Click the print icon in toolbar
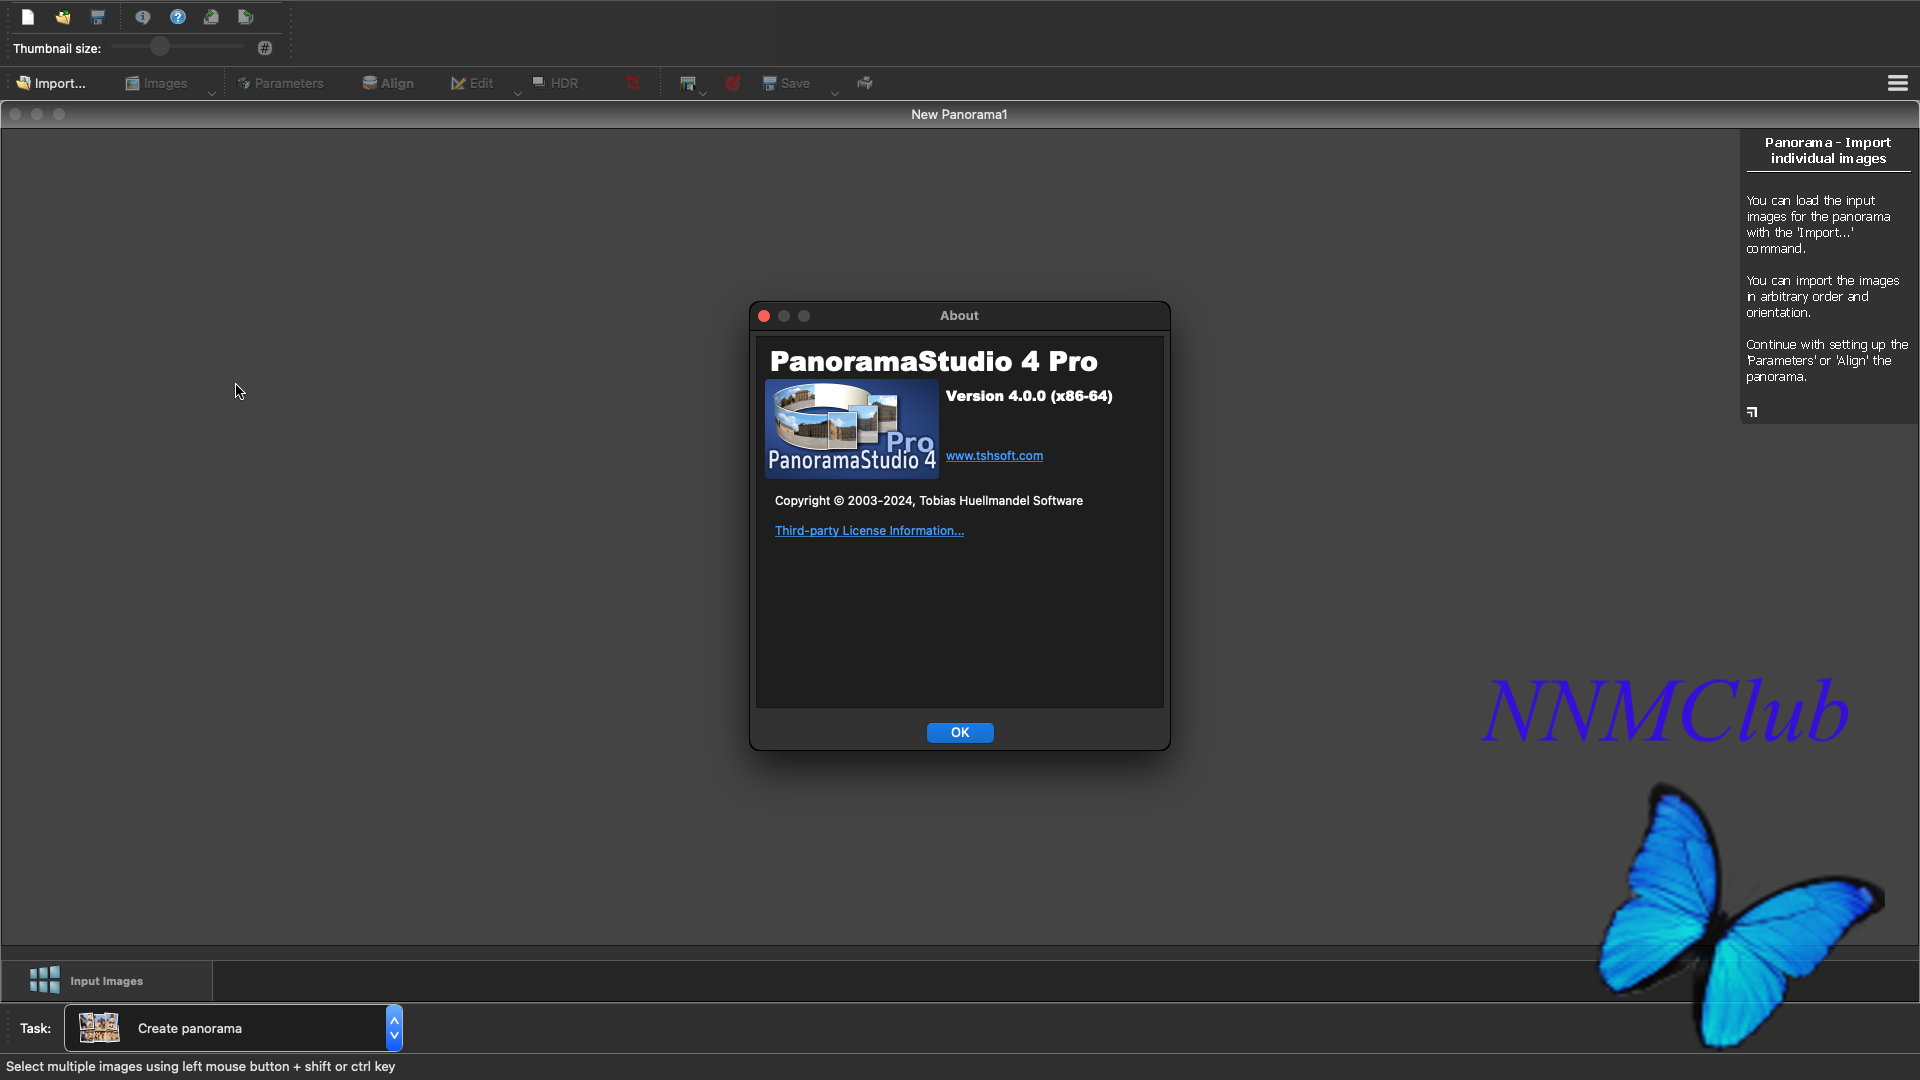 [x=865, y=83]
